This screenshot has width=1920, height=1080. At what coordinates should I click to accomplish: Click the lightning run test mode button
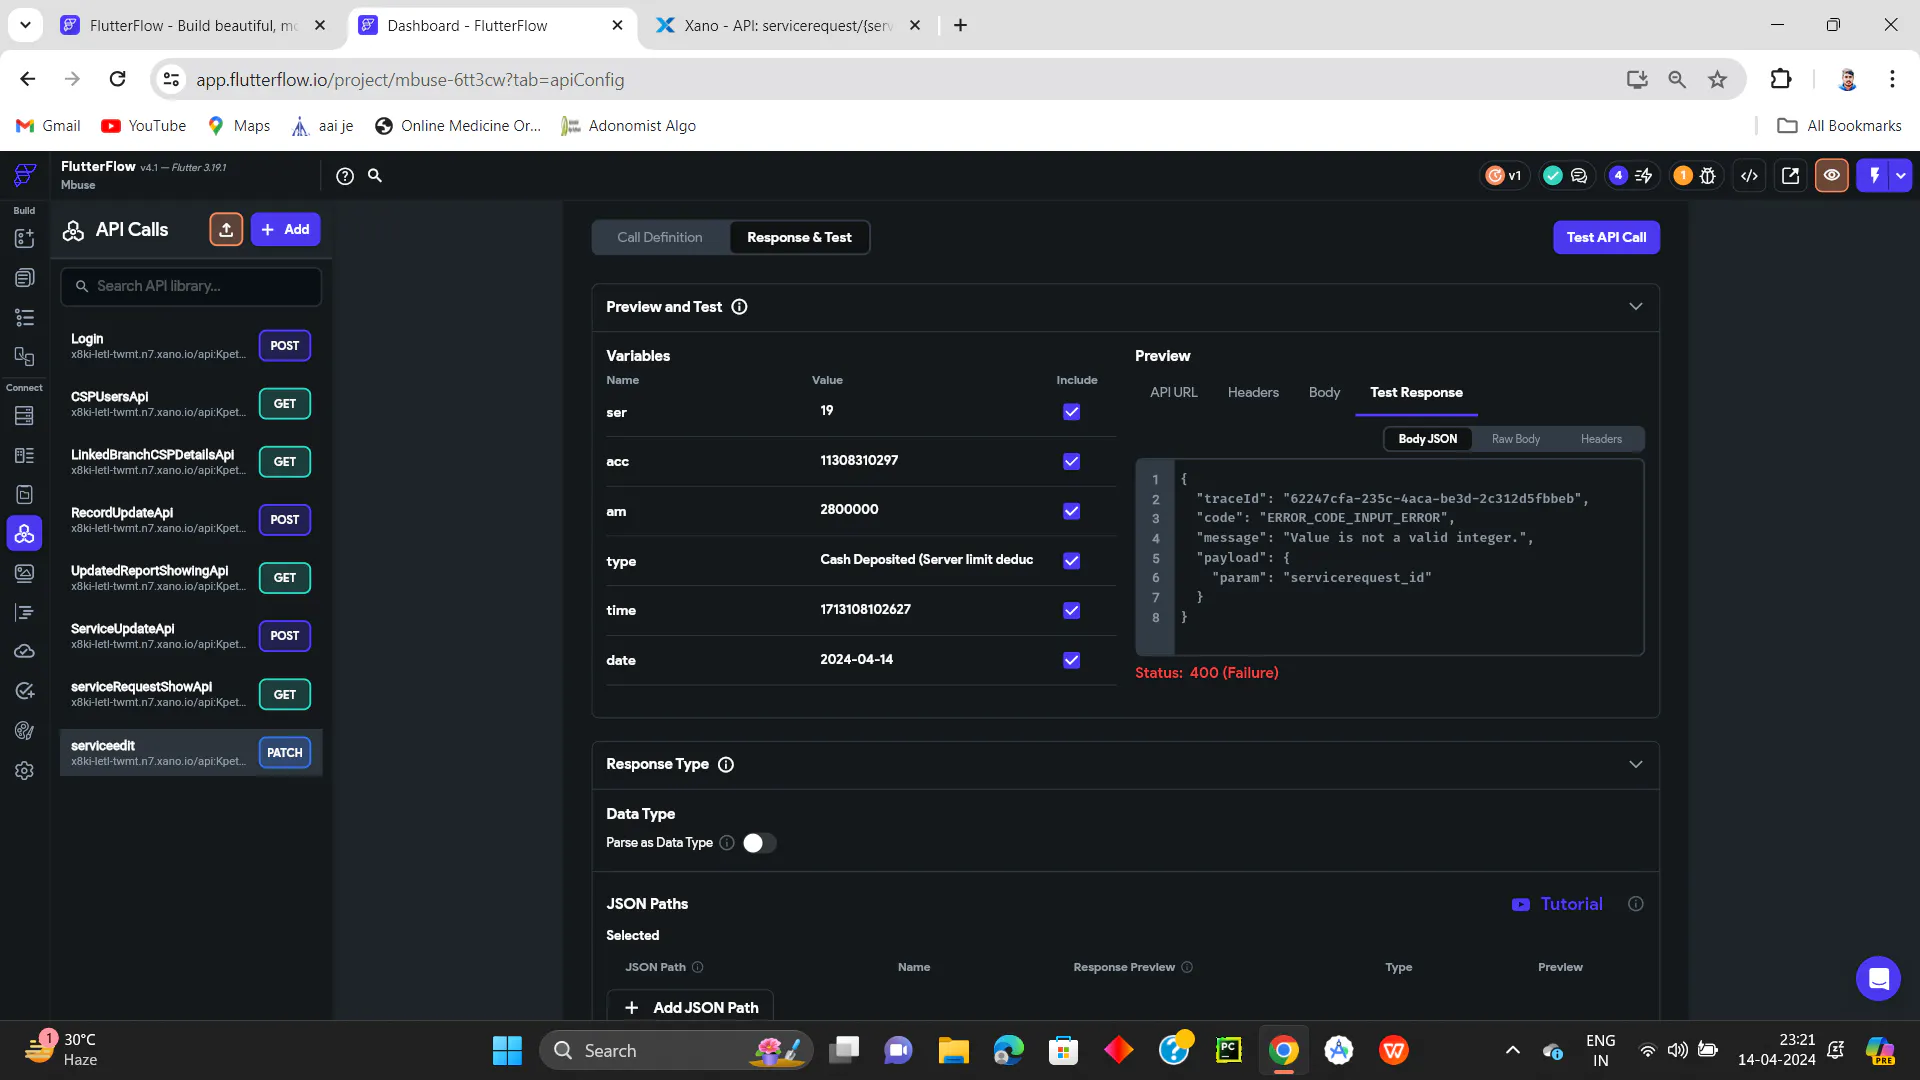(x=1874, y=175)
